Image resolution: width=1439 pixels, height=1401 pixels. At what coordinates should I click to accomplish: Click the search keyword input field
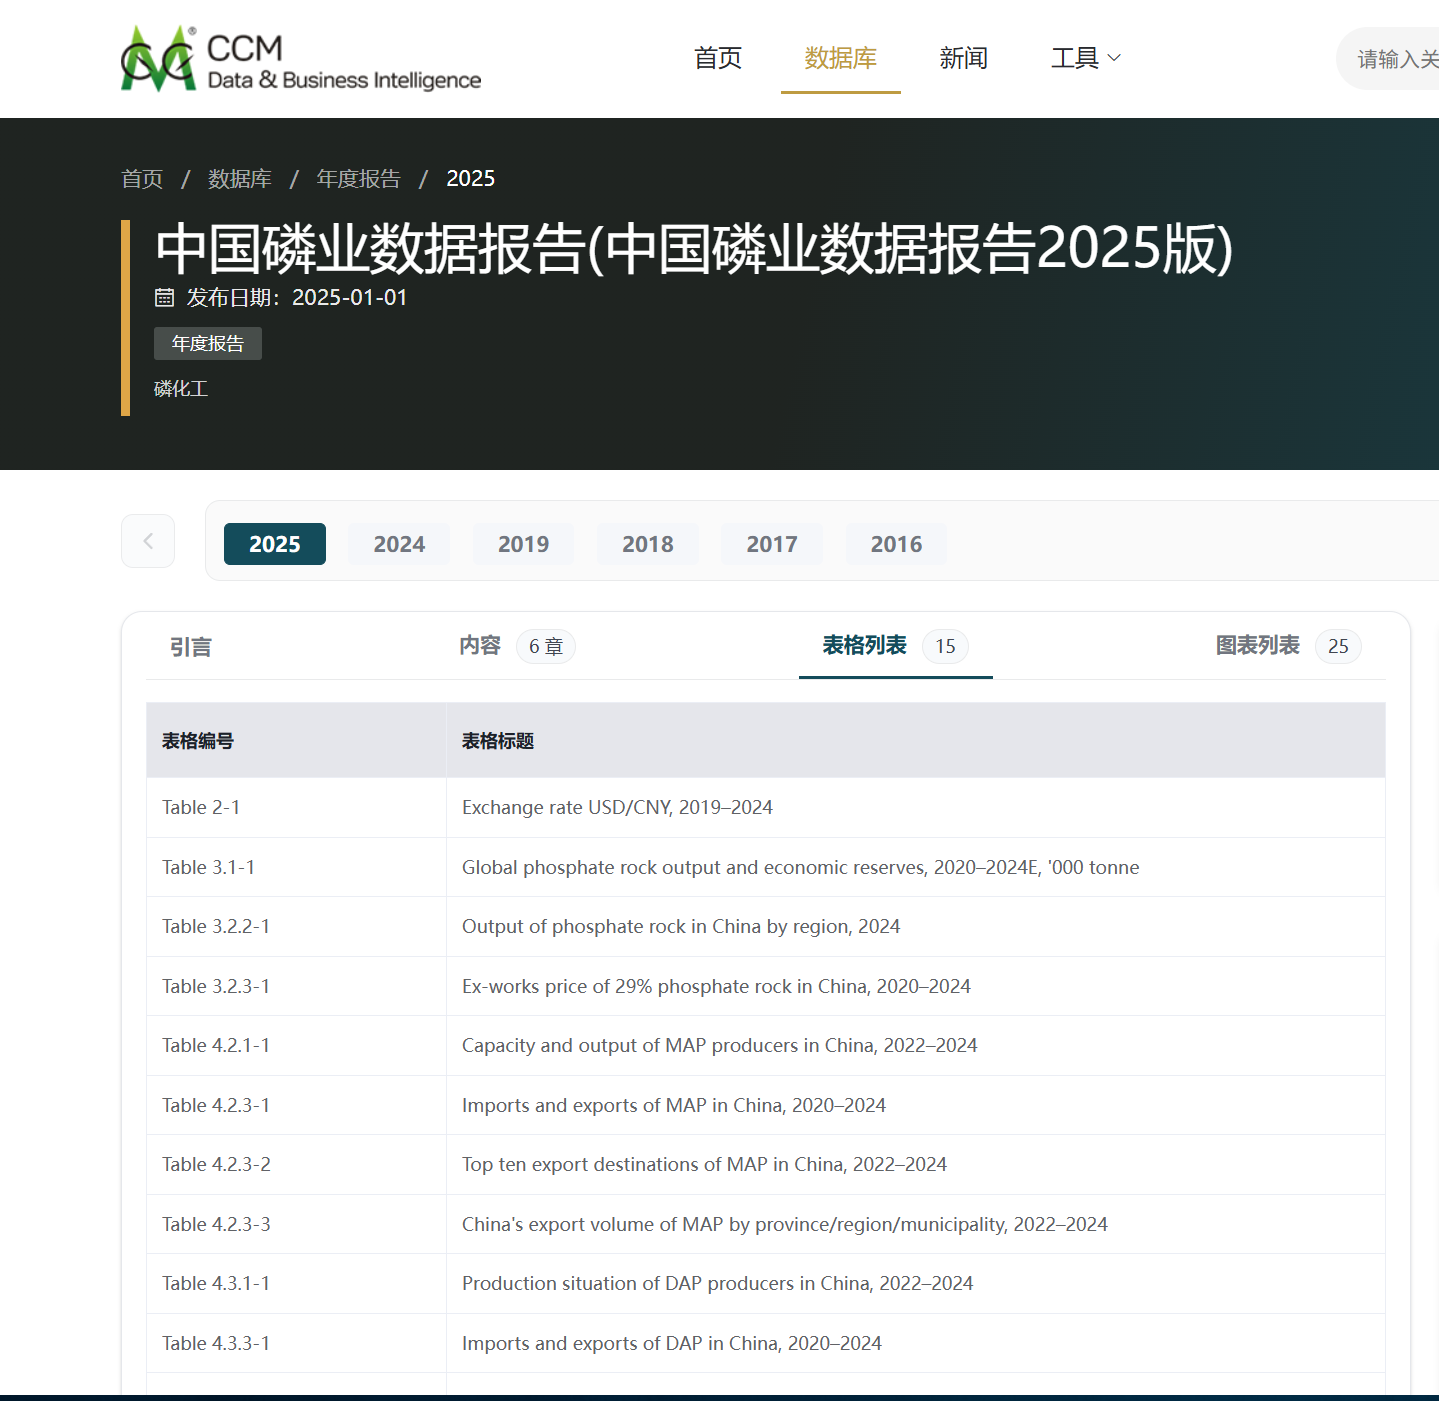click(1395, 60)
